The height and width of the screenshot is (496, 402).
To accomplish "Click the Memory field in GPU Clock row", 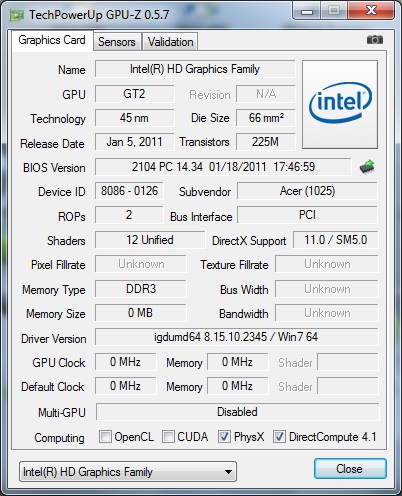I will 237,362.
